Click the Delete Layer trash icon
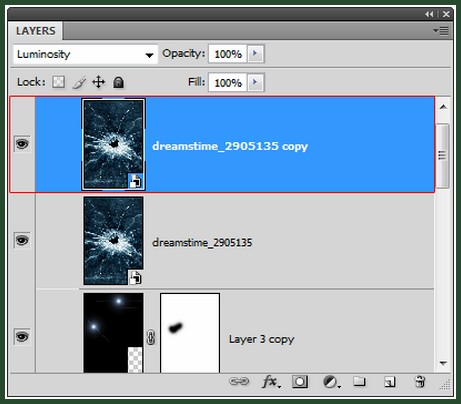 tap(419, 381)
